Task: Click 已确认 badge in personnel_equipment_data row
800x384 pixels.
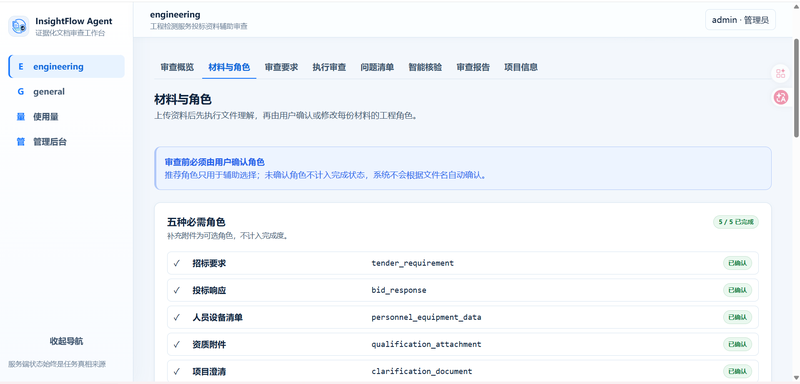Action: pyautogui.click(x=737, y=317)
